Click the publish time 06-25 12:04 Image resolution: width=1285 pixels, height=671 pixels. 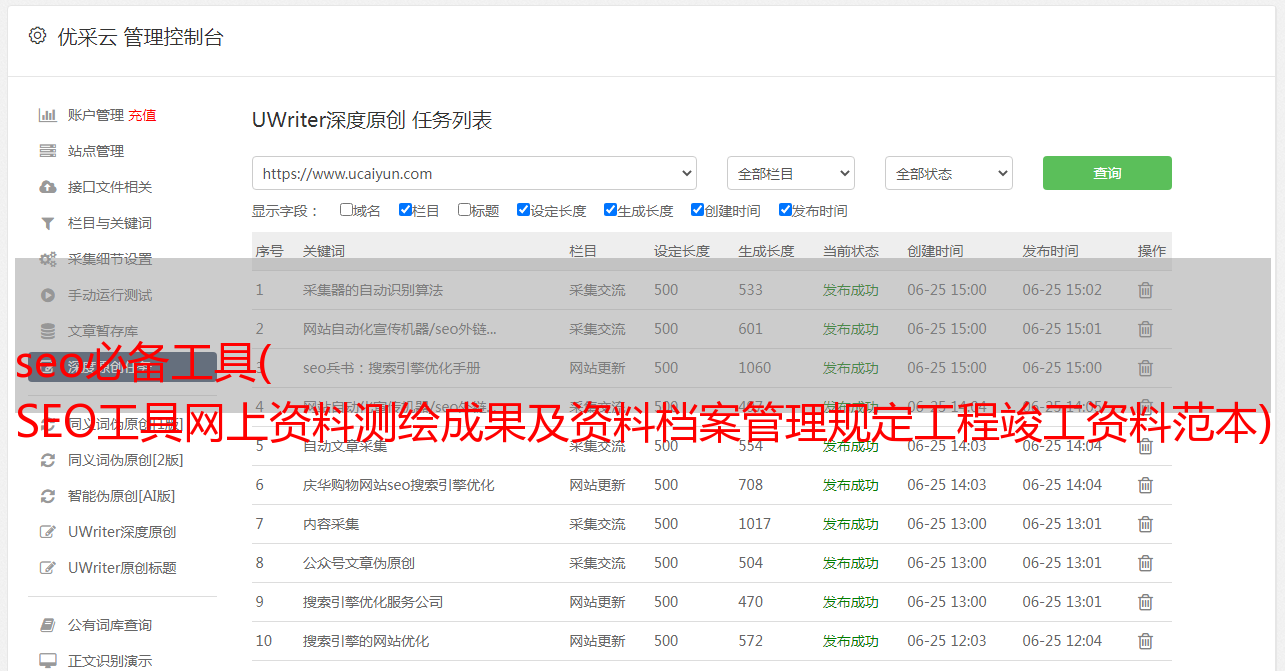pos(1062,641)
